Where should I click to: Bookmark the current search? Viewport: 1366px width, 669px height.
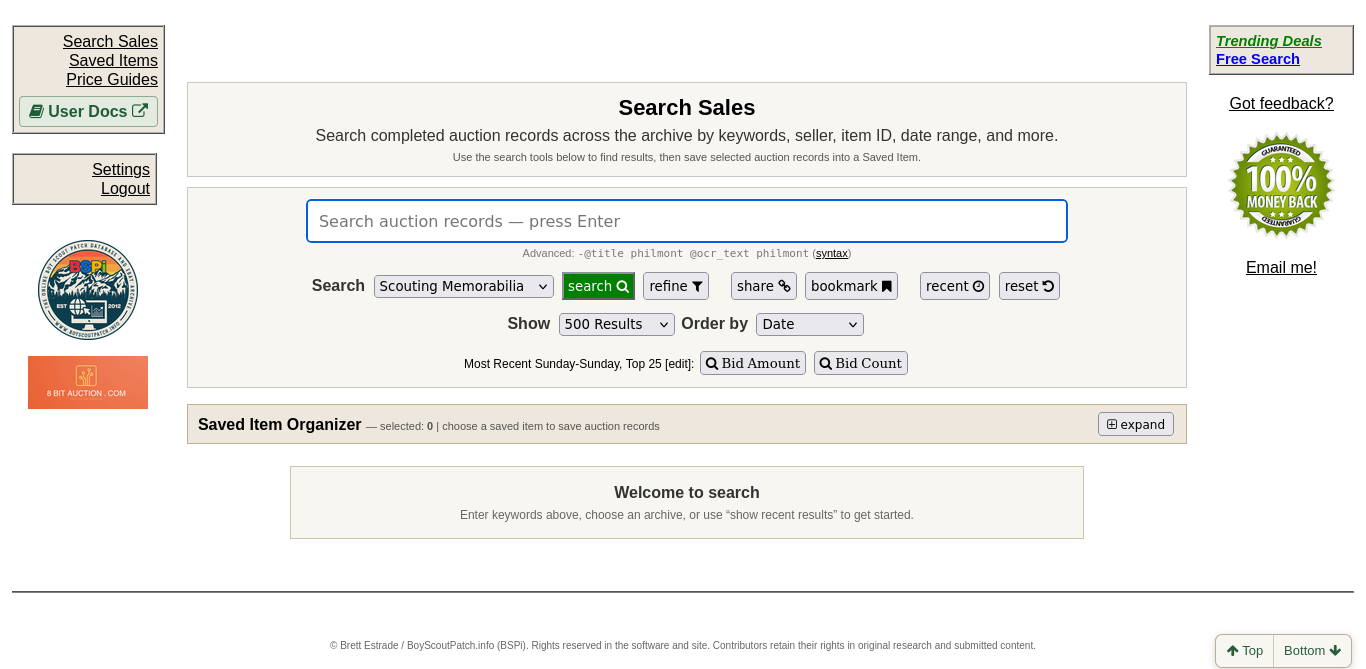pyautogui.click(x=851, y=286)
